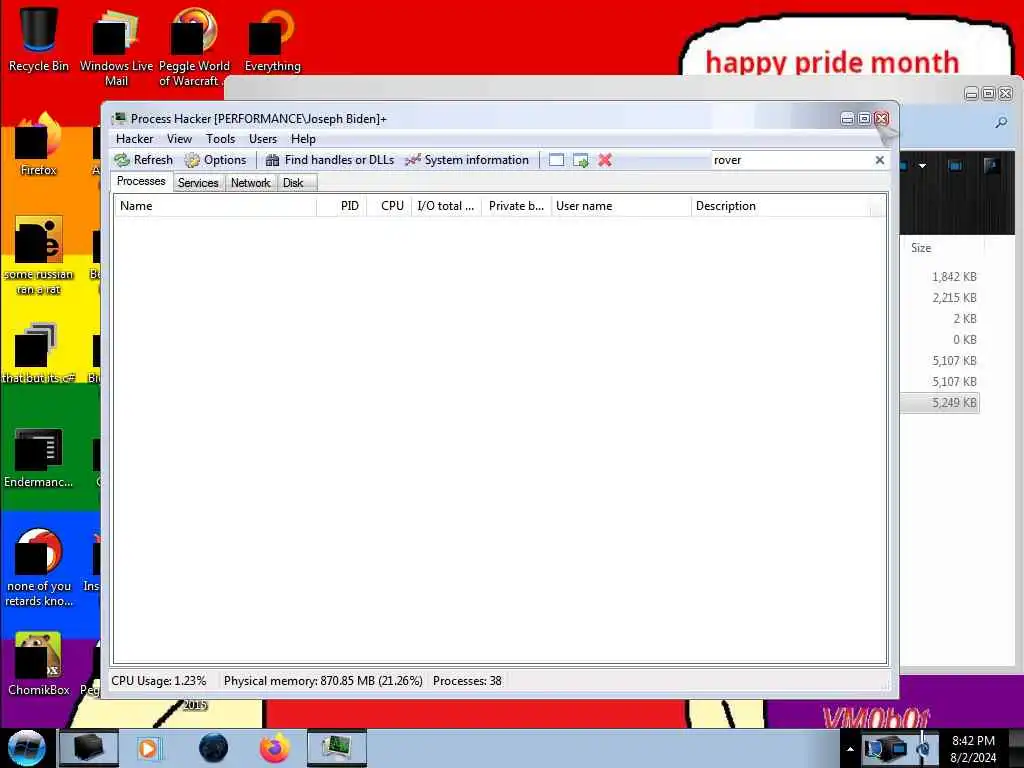The width and height of the screenshot is (1024, 768).
Task: Click Processes: 38 status entry
Action: 467,681
